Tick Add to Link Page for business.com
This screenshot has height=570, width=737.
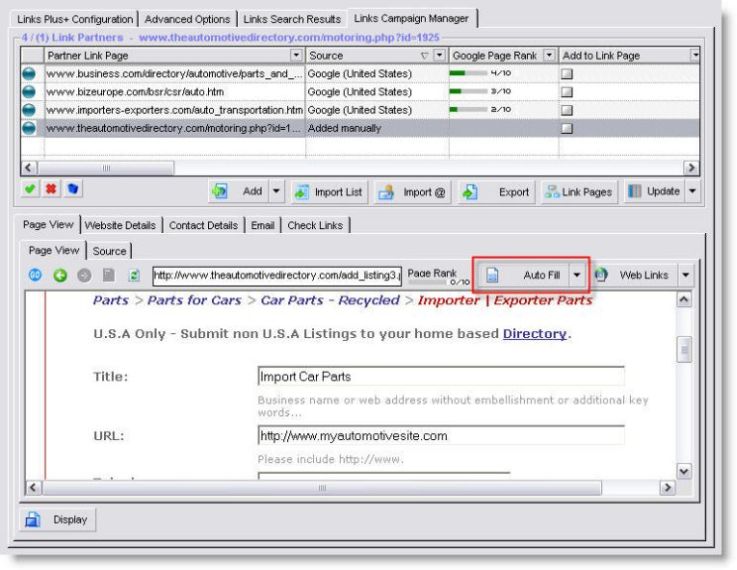click(567, 74)
